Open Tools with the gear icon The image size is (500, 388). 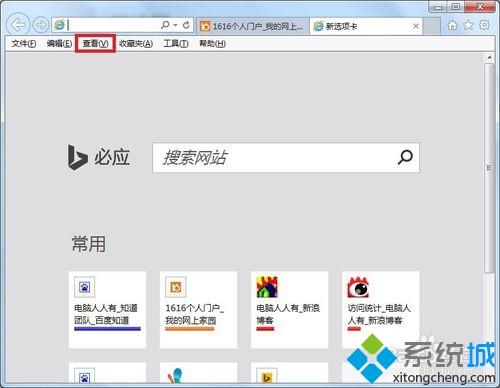484,25
